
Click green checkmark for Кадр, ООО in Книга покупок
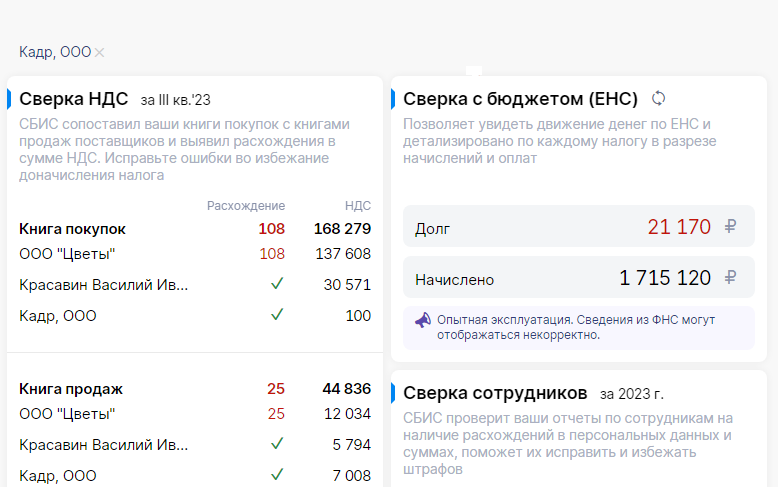(277, 314)
